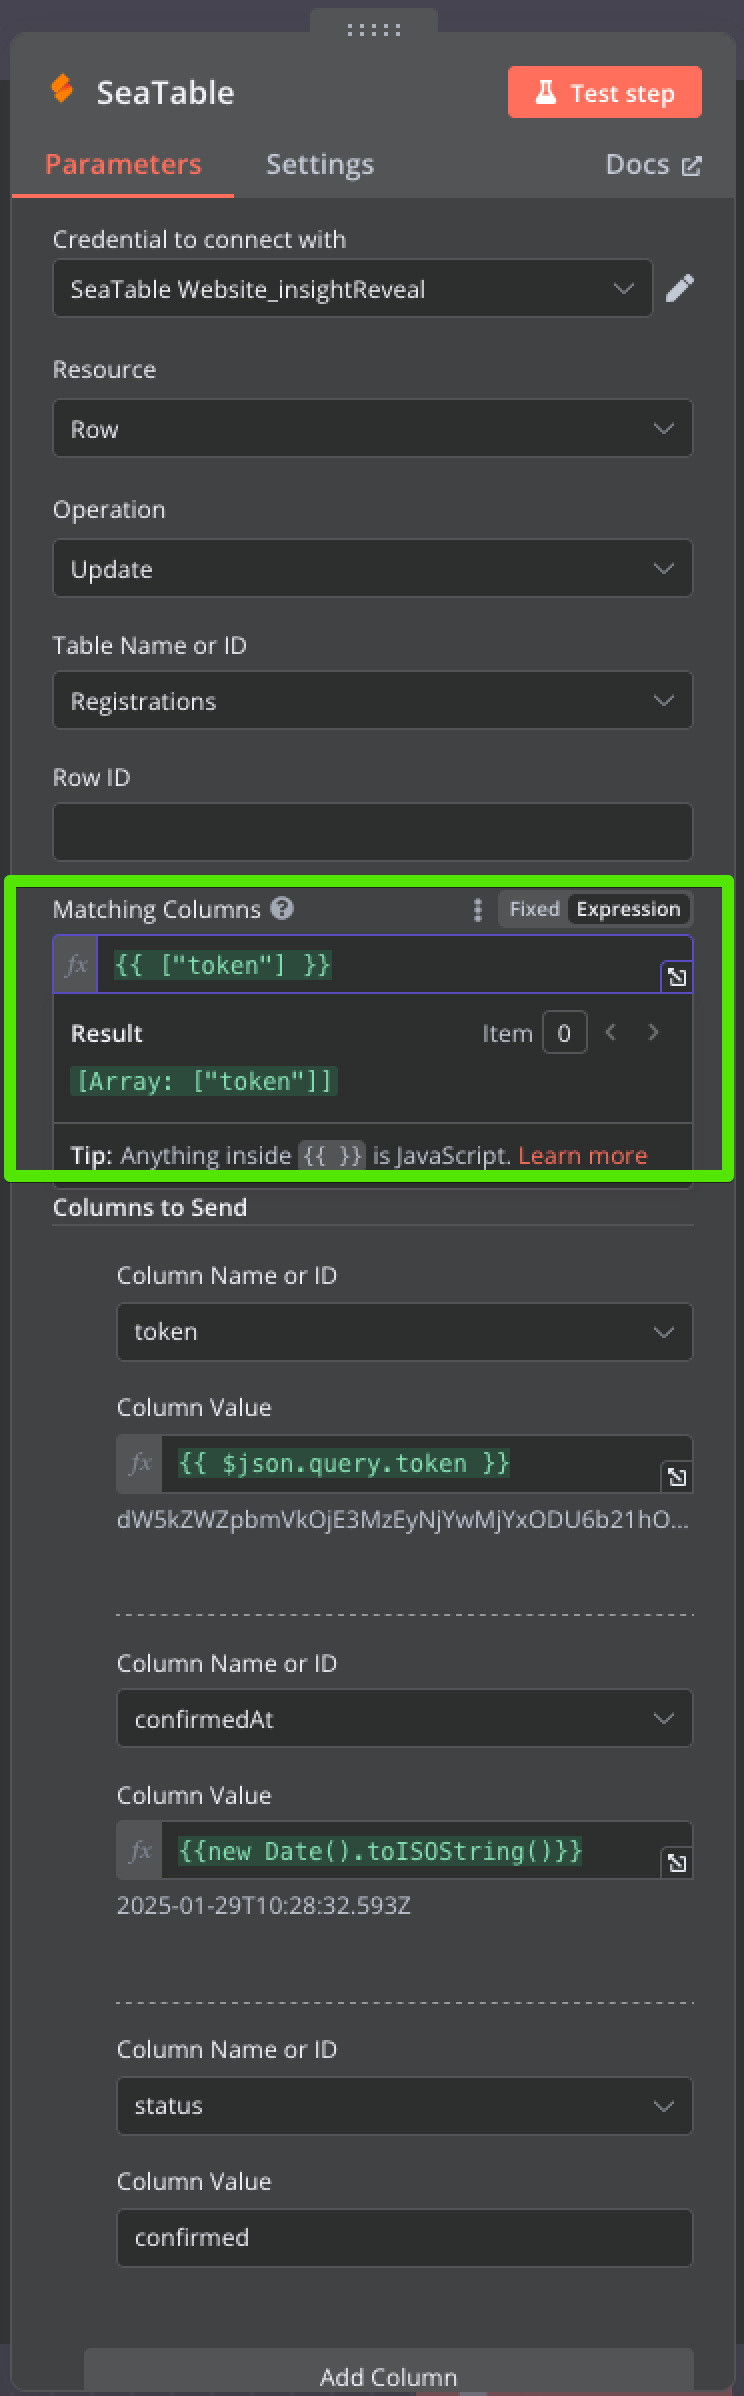Open expression editor for the token column value
Screen dimensions: 744x2396
click(x=677, y=1476)
